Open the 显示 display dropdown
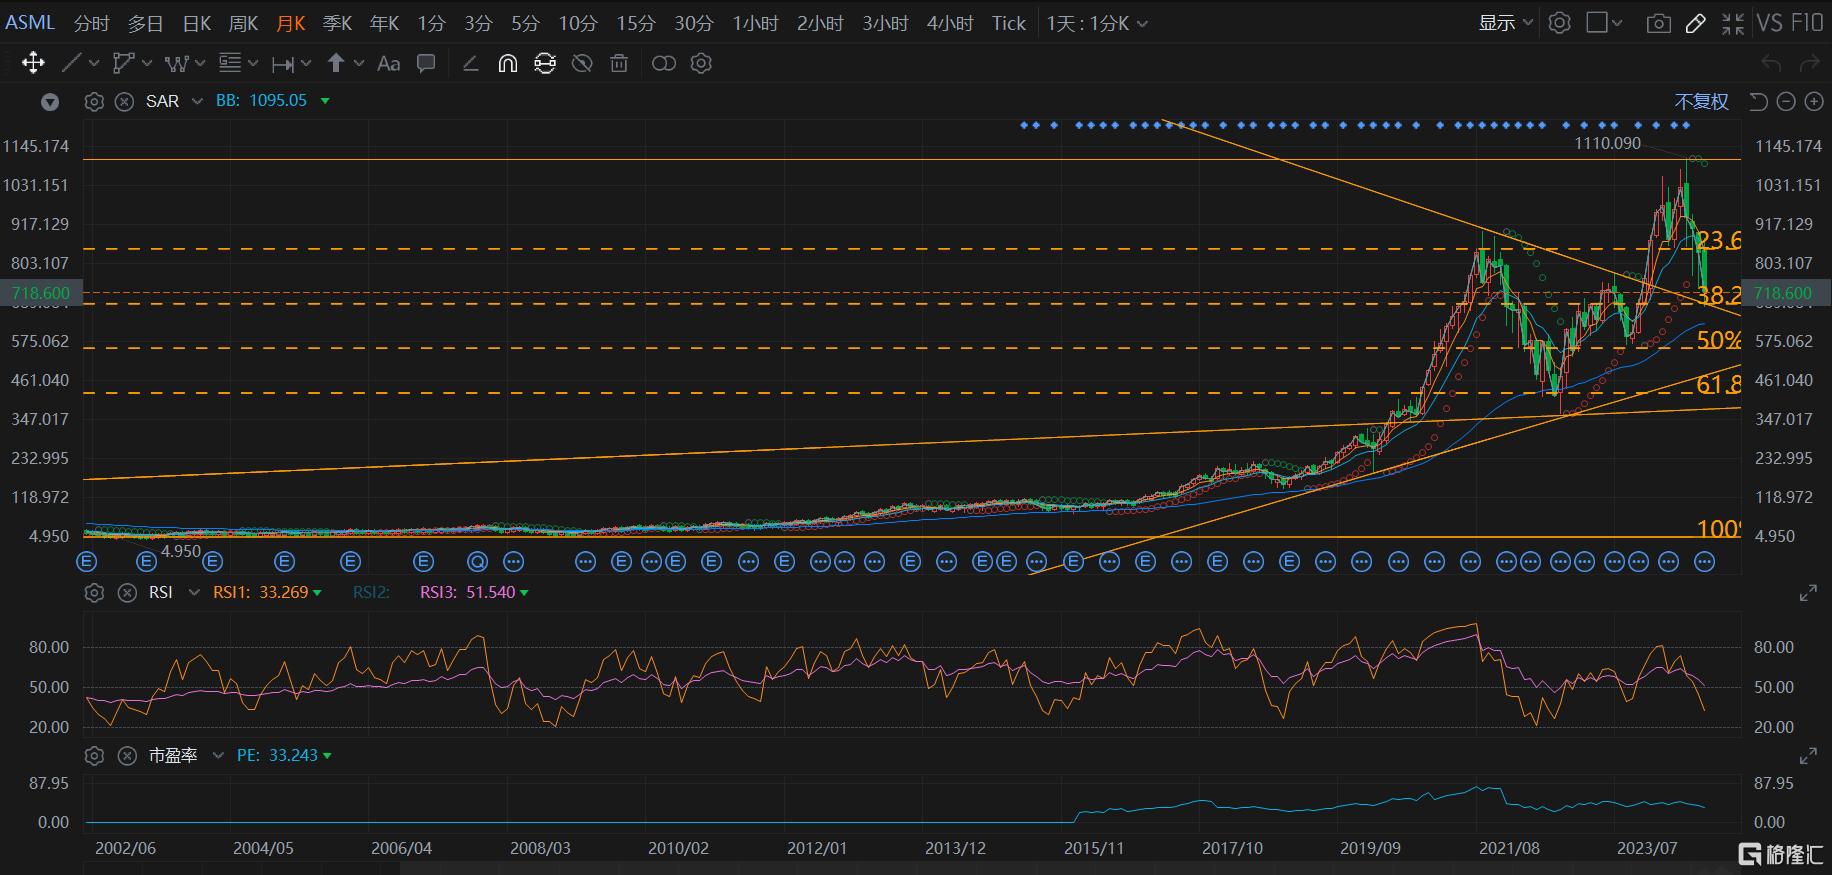The height and width of the screenshot is (875, 1832). pyautogui.click(x=1506, y=22)
